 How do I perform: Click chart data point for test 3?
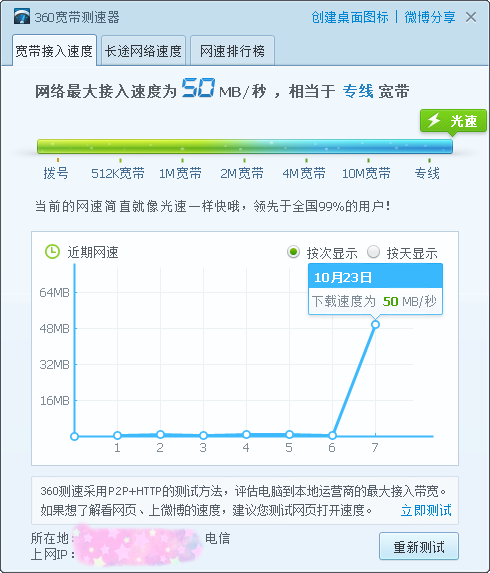204,435
